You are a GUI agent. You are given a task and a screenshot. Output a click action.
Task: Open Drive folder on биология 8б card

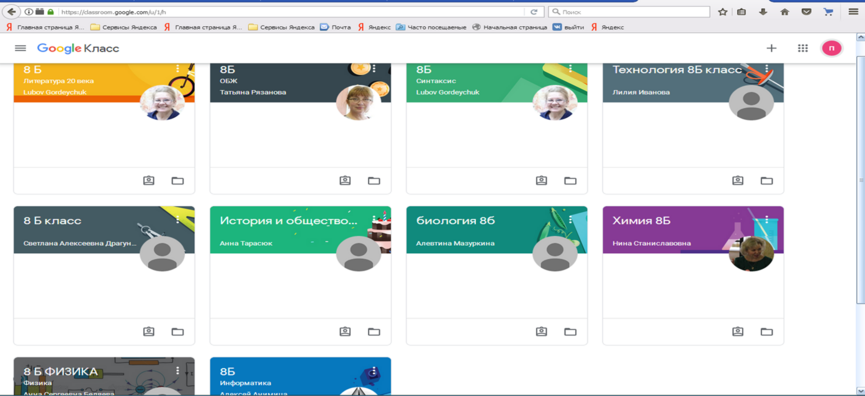click(x=570, y=331)
